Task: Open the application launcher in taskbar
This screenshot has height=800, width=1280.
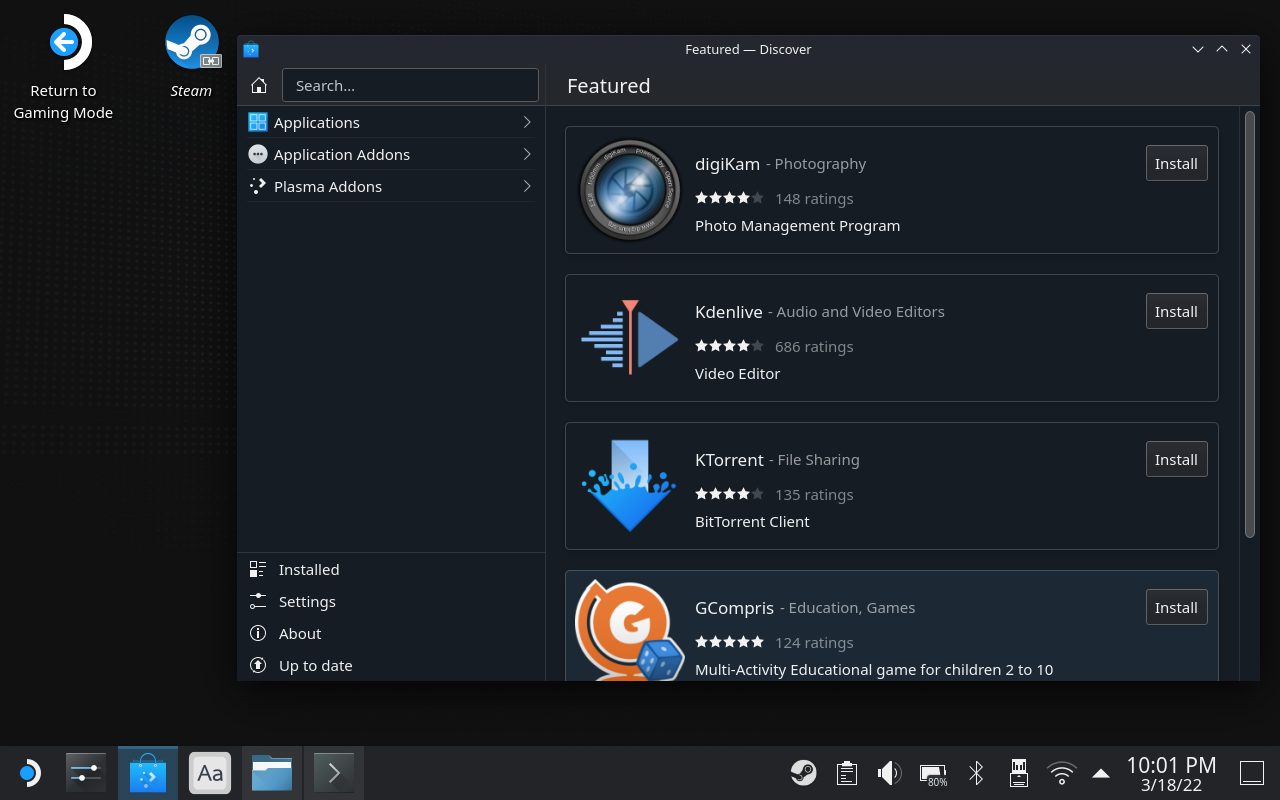Action: tap(29, 773)
